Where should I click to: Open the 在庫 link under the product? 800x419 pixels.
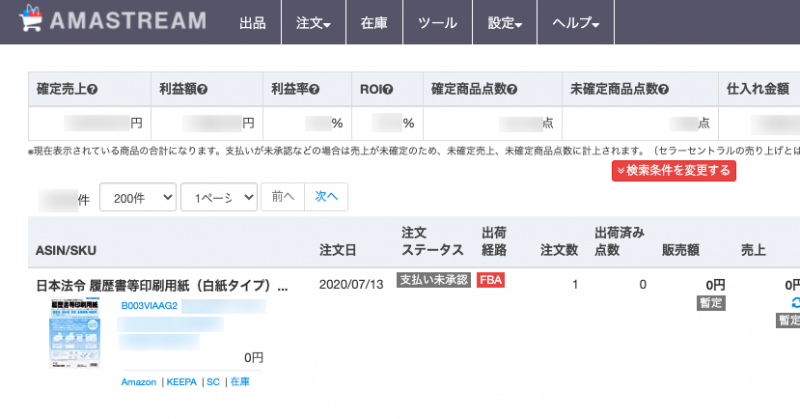tap(240, 382)
